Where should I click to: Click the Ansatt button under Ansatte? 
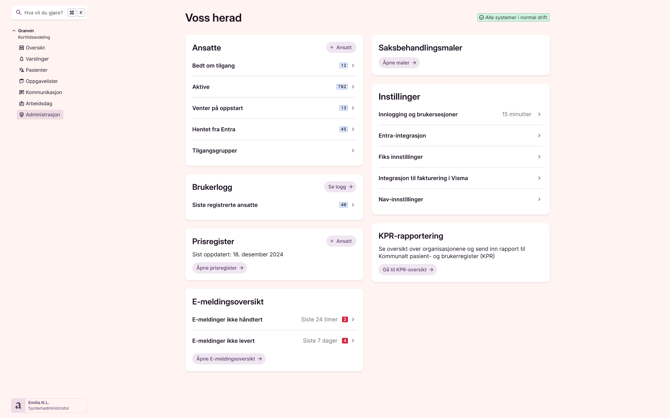(x=341, y=47)
